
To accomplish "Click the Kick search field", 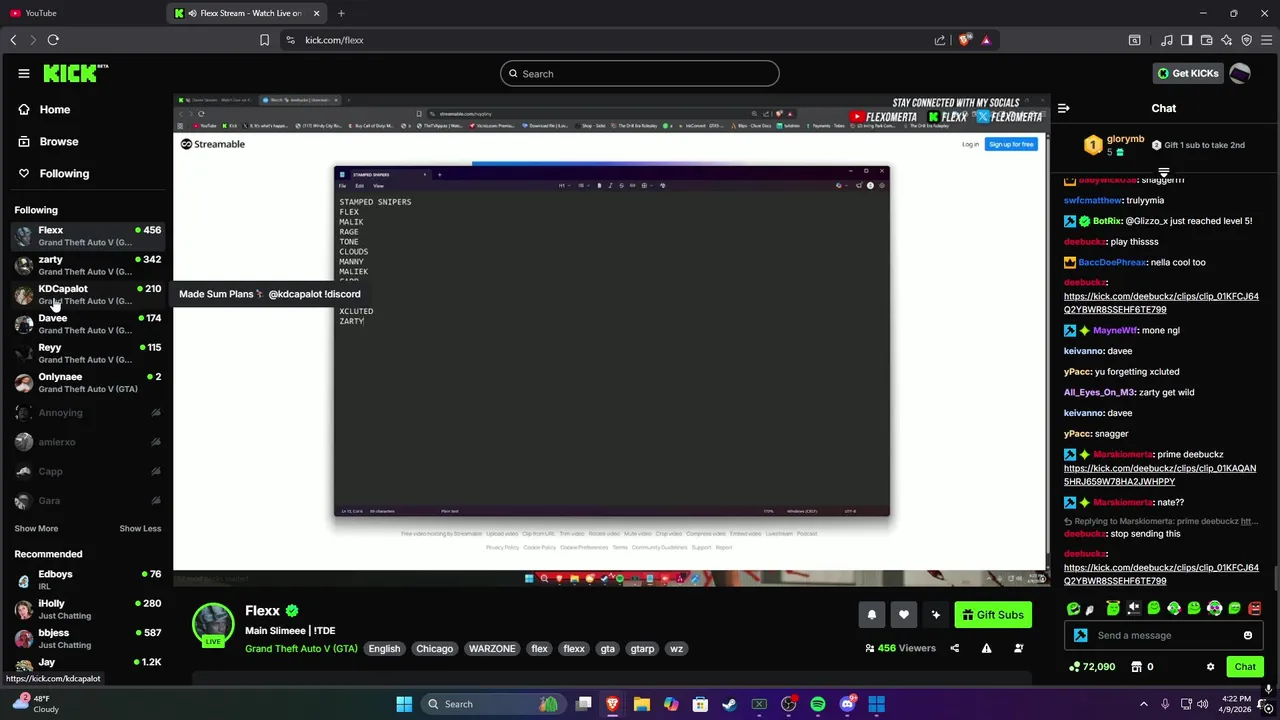I will point(640,73).
